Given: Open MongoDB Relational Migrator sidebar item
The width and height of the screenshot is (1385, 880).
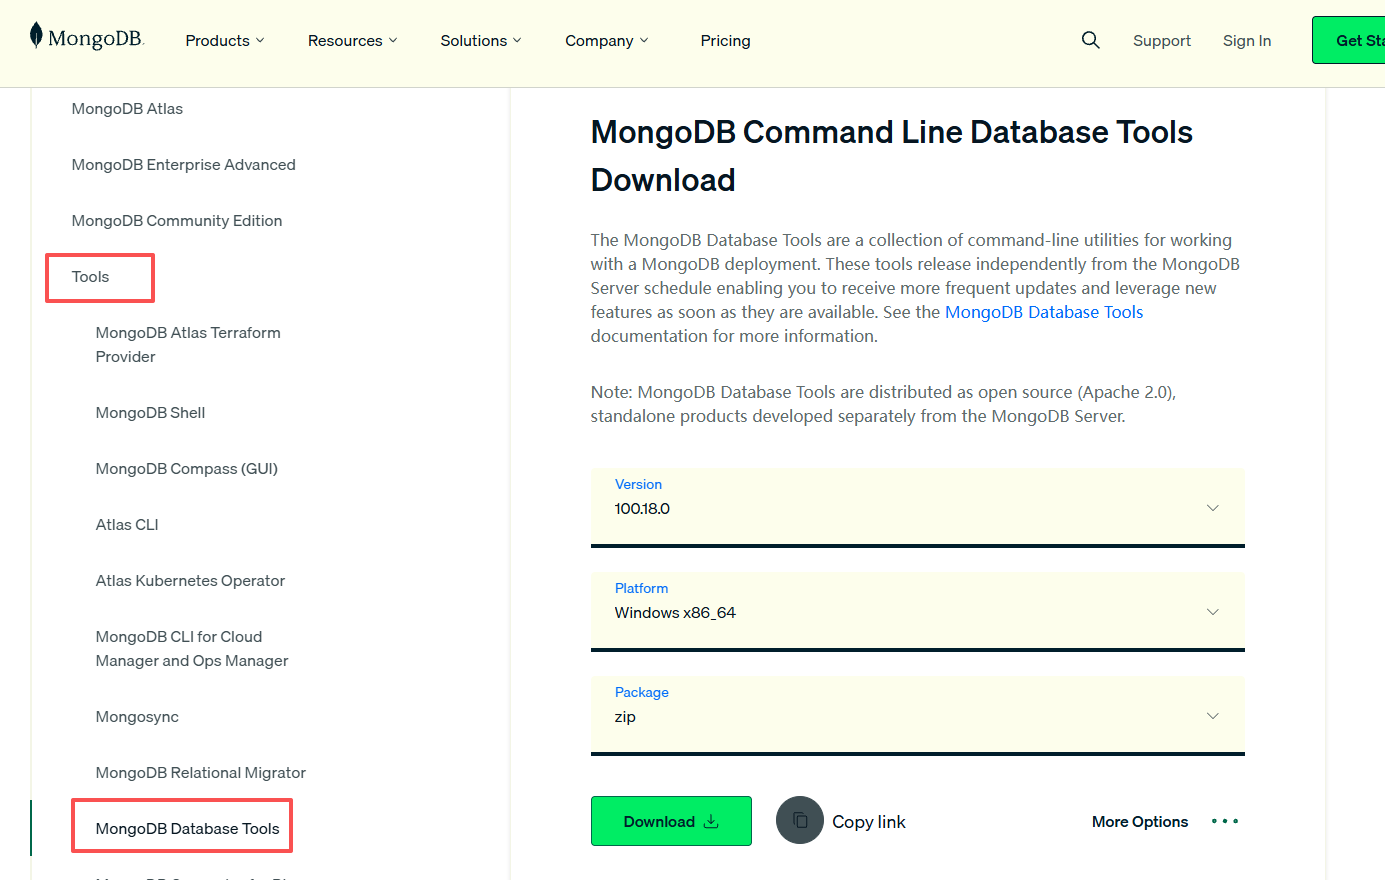Looking at the screenshot, I should point(201,773).
